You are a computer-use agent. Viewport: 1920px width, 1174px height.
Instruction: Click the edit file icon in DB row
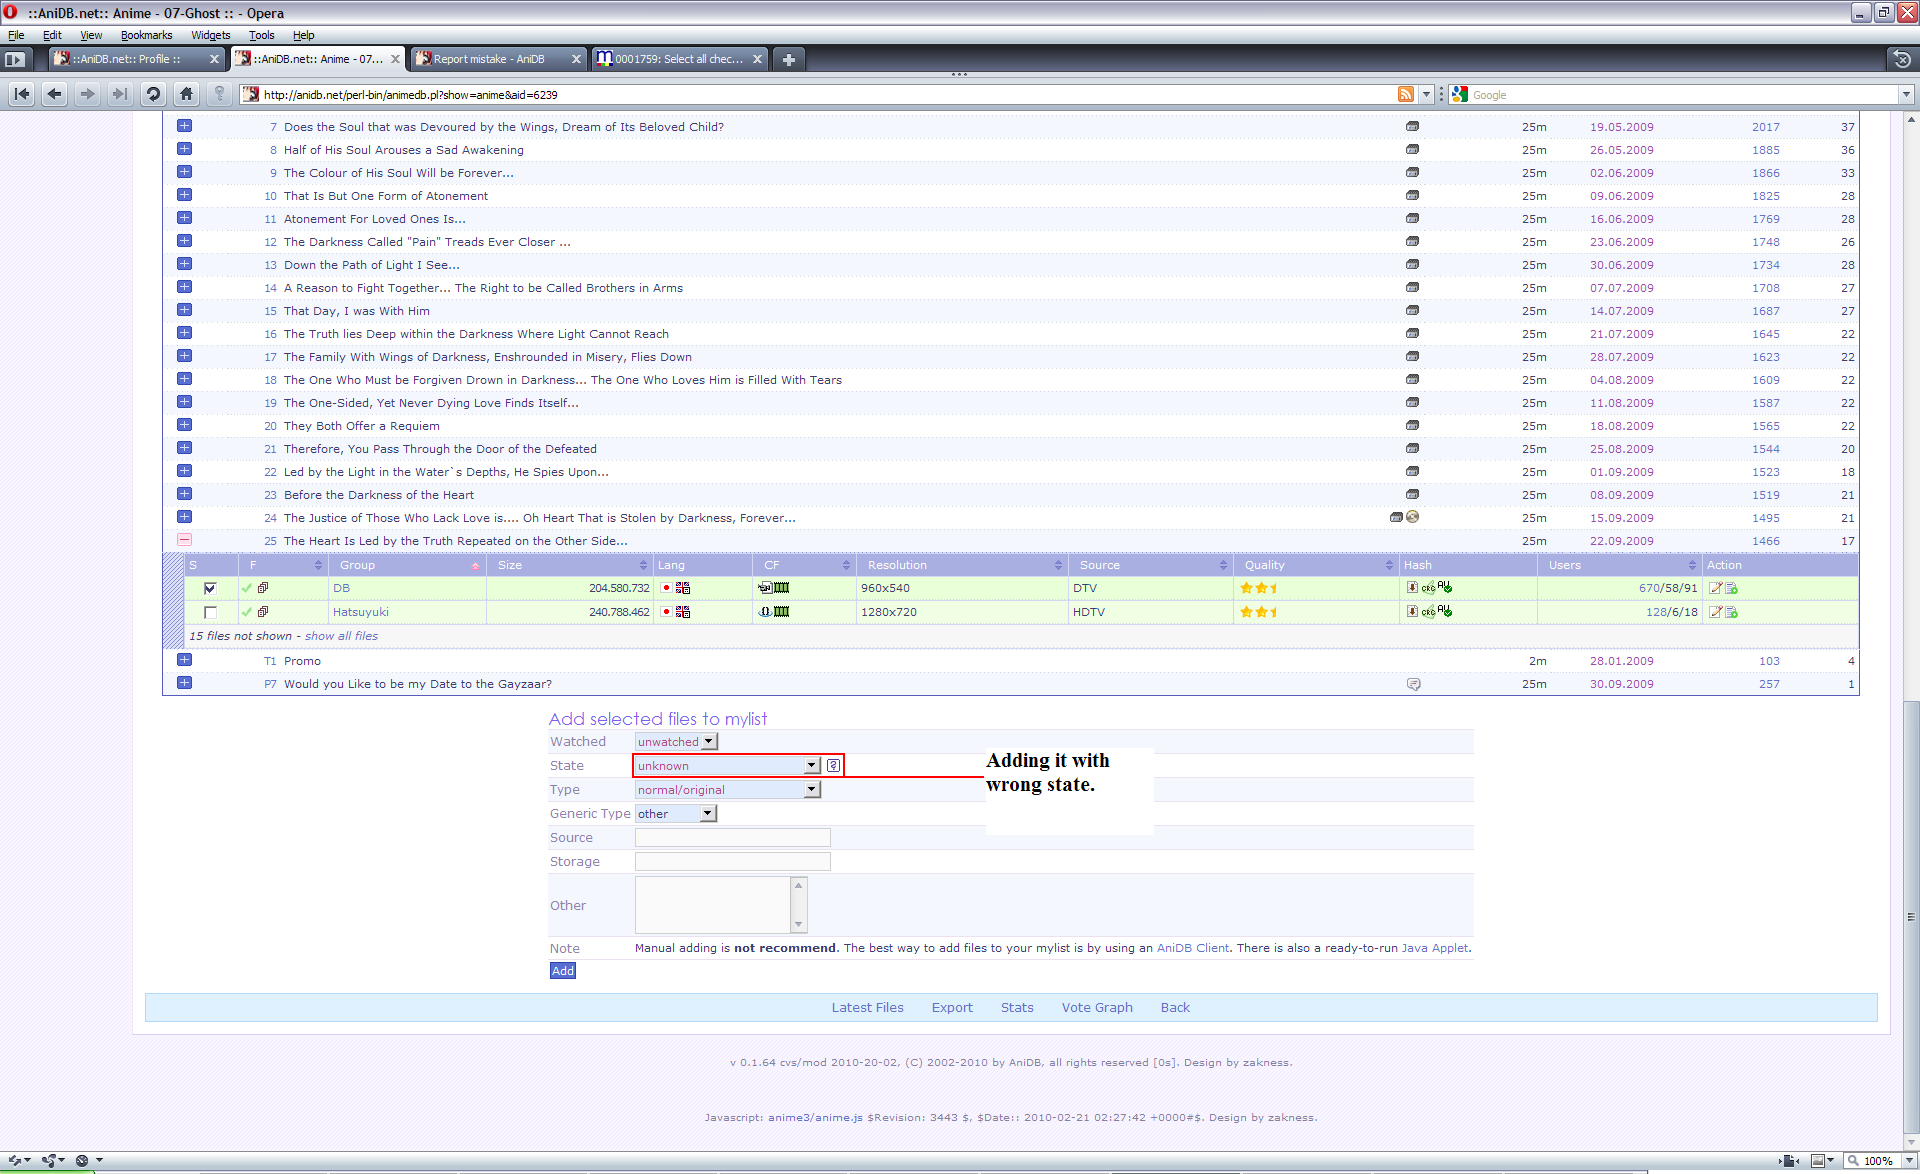click(x=1715, y=588)
